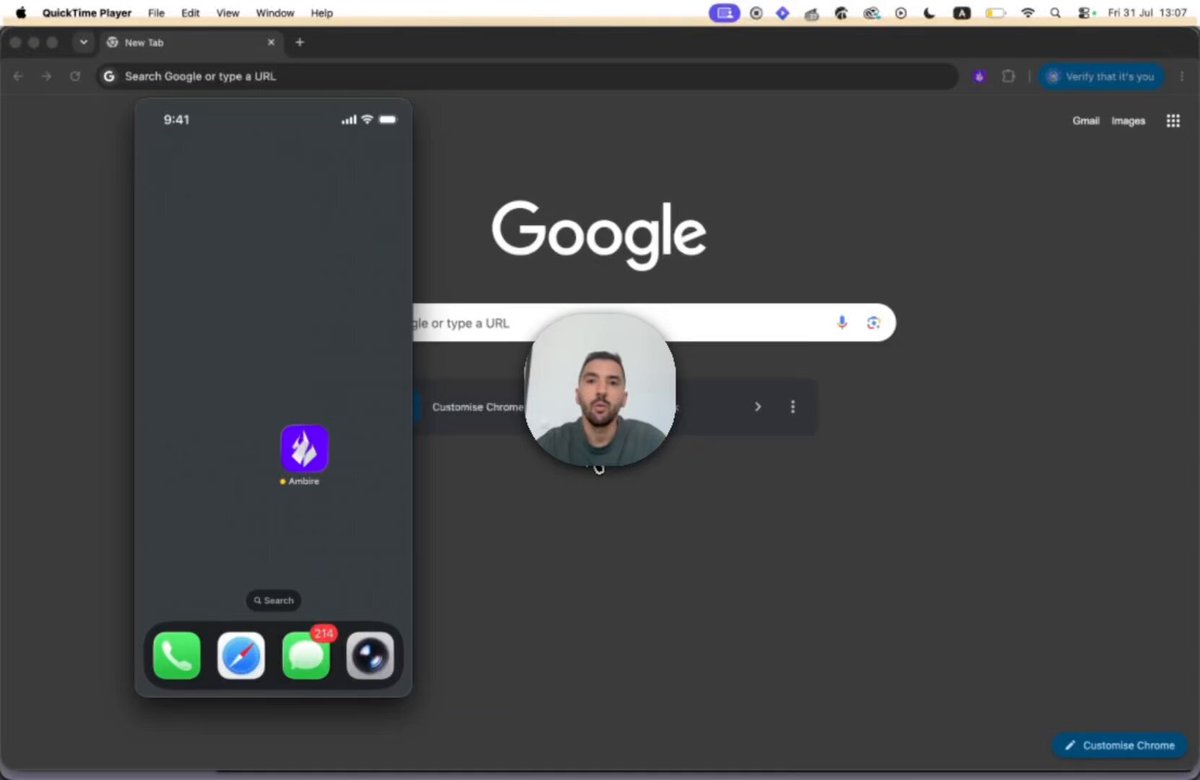The height and width of the screenshot is (780, 1200).
Task: Click the presenter webcam bubble
Action: click(x=600, y=390)
